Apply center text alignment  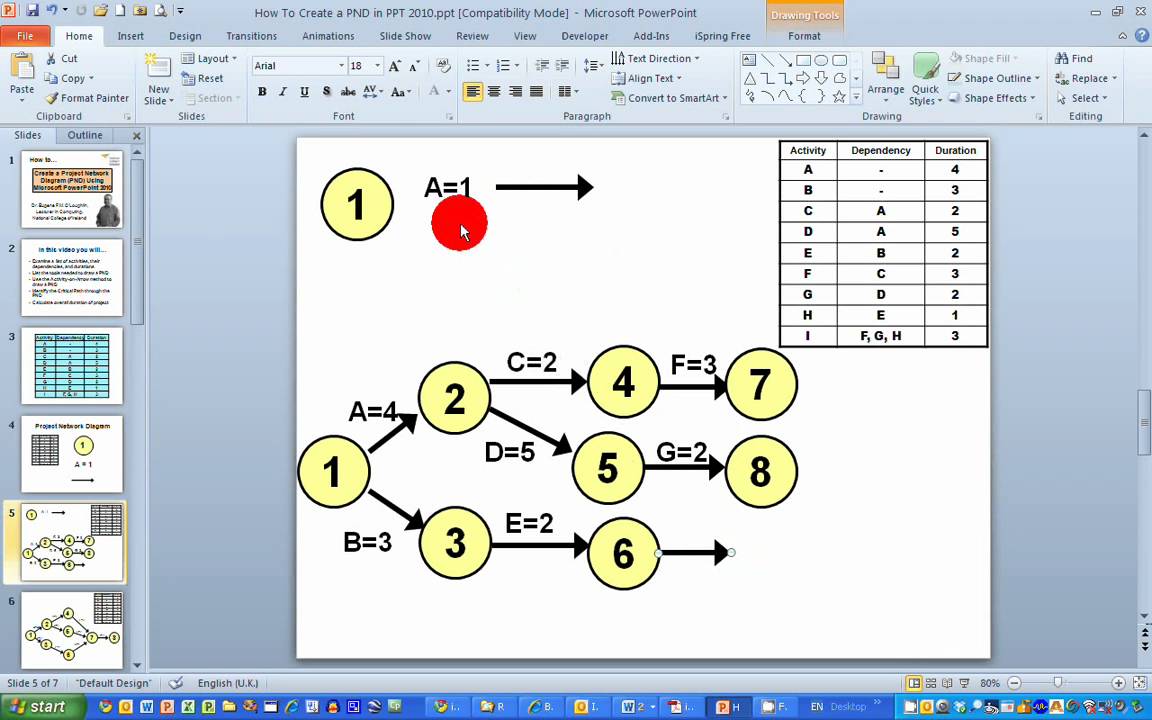pos(493,92)
